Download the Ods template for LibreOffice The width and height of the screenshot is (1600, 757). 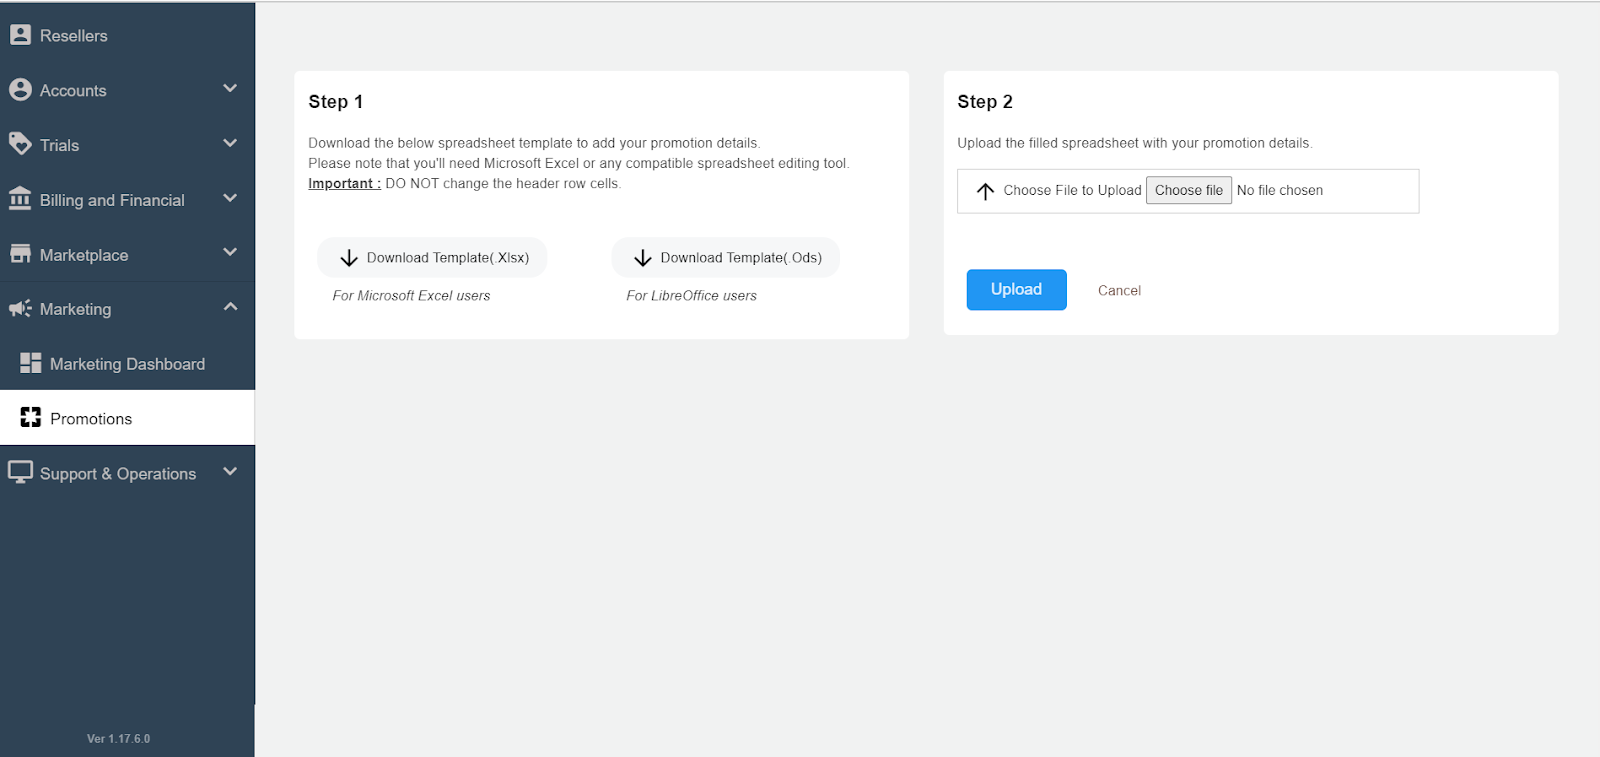click(727, 258)
